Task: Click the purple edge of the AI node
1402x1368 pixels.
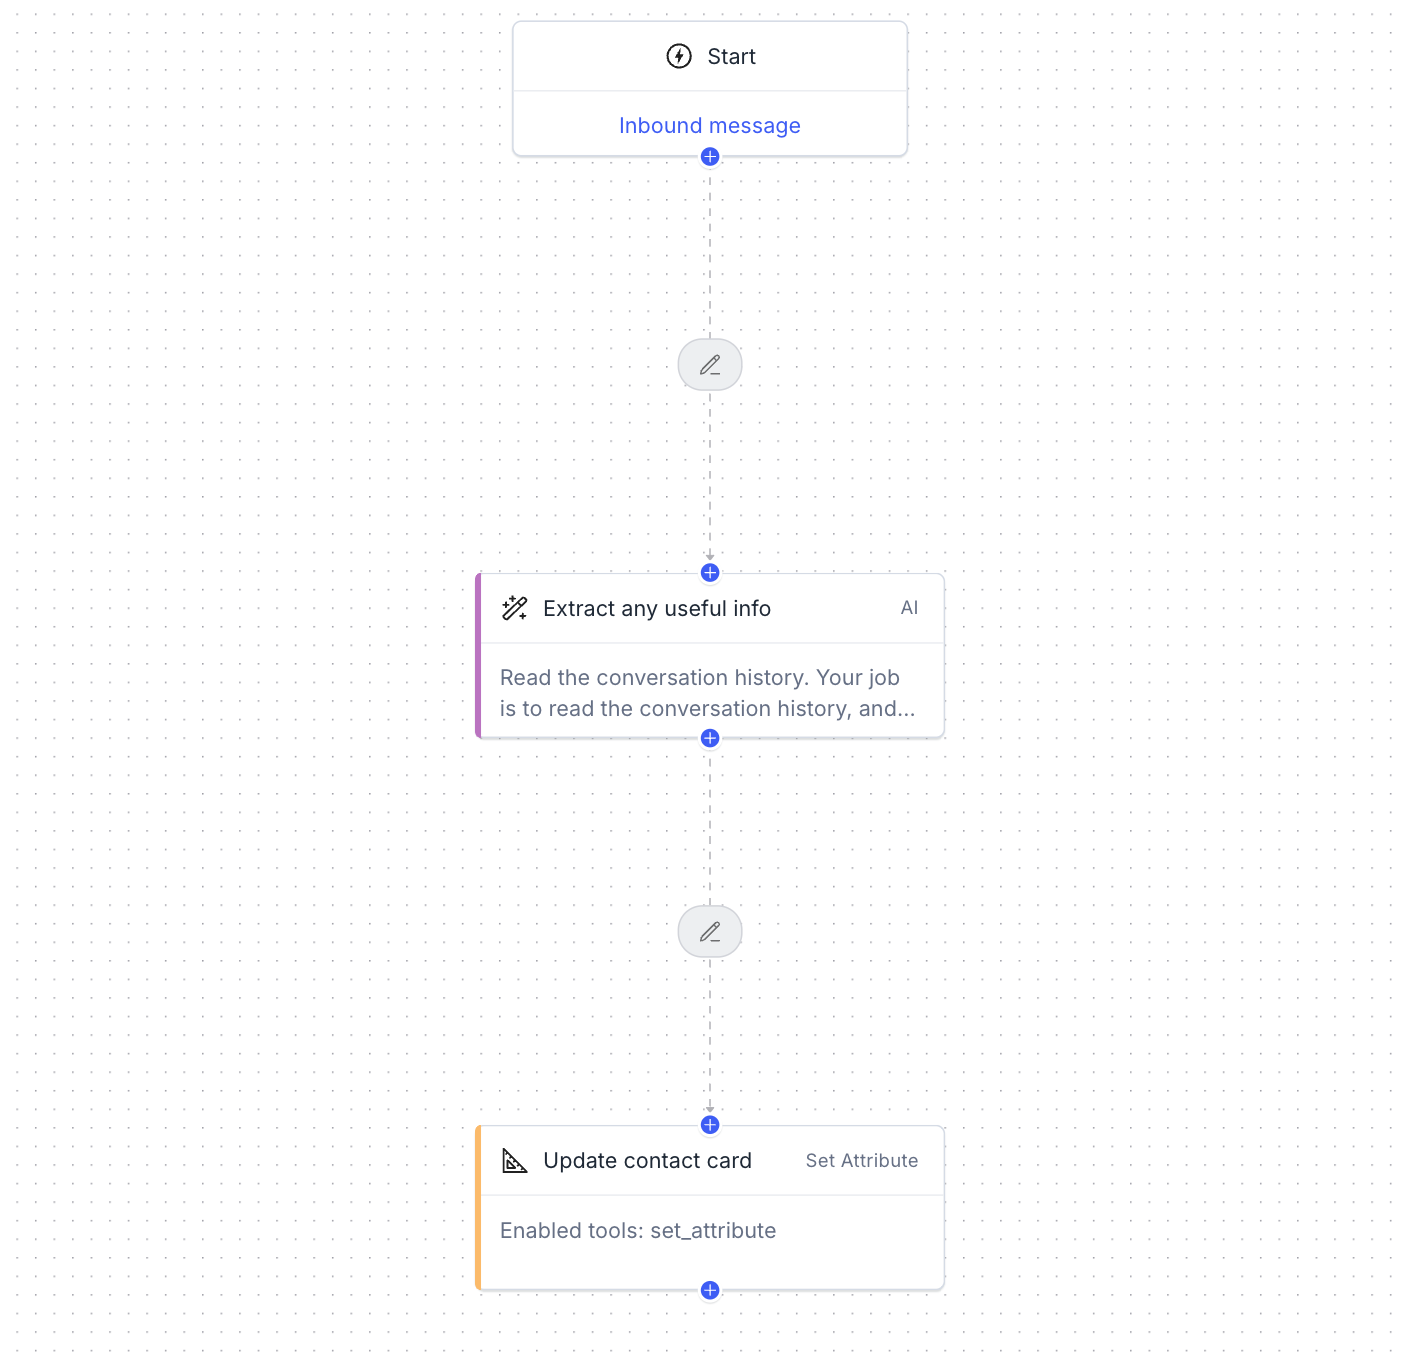Action: (x=479, y=656)
